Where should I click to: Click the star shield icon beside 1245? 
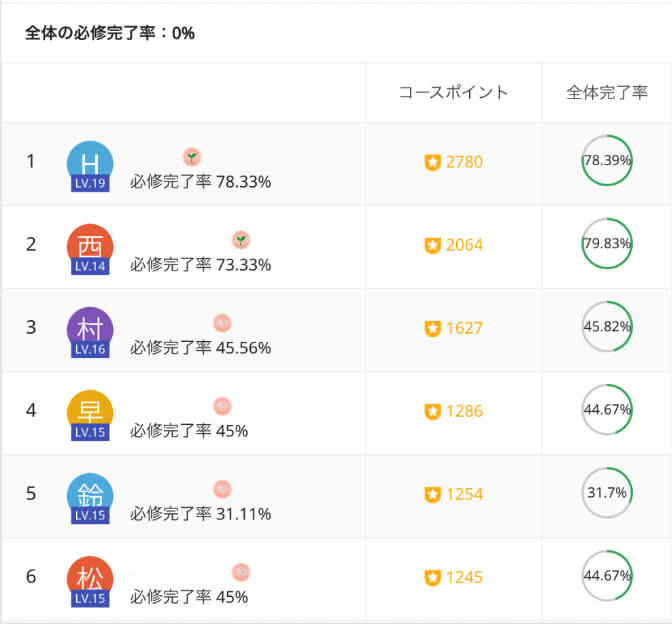pyautogui.click(x=432, y=578)
